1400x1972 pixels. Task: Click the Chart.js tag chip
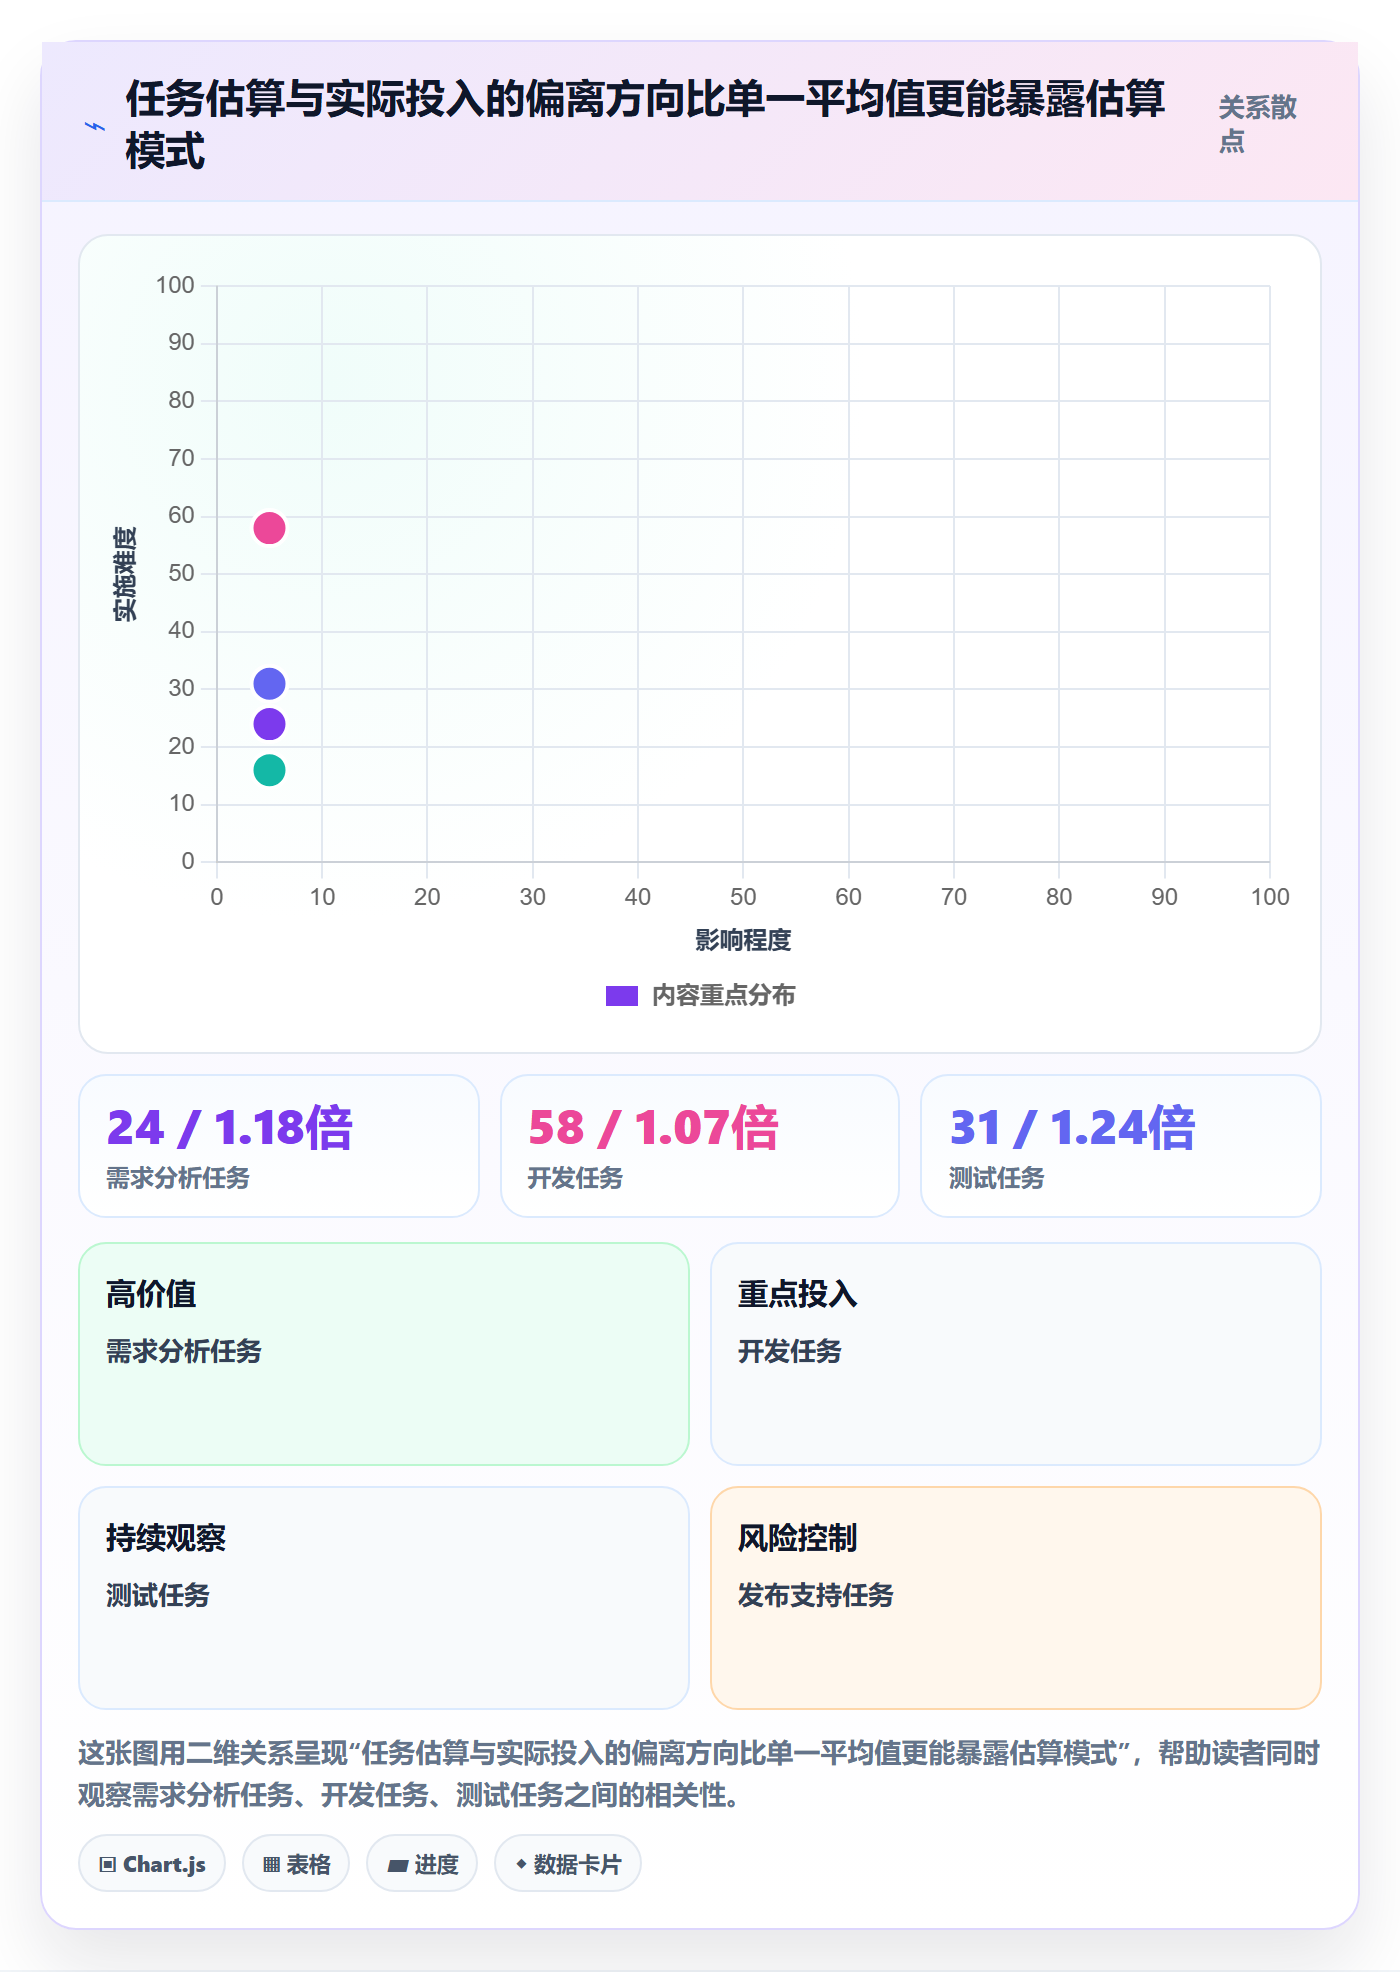coord(152,1864)
